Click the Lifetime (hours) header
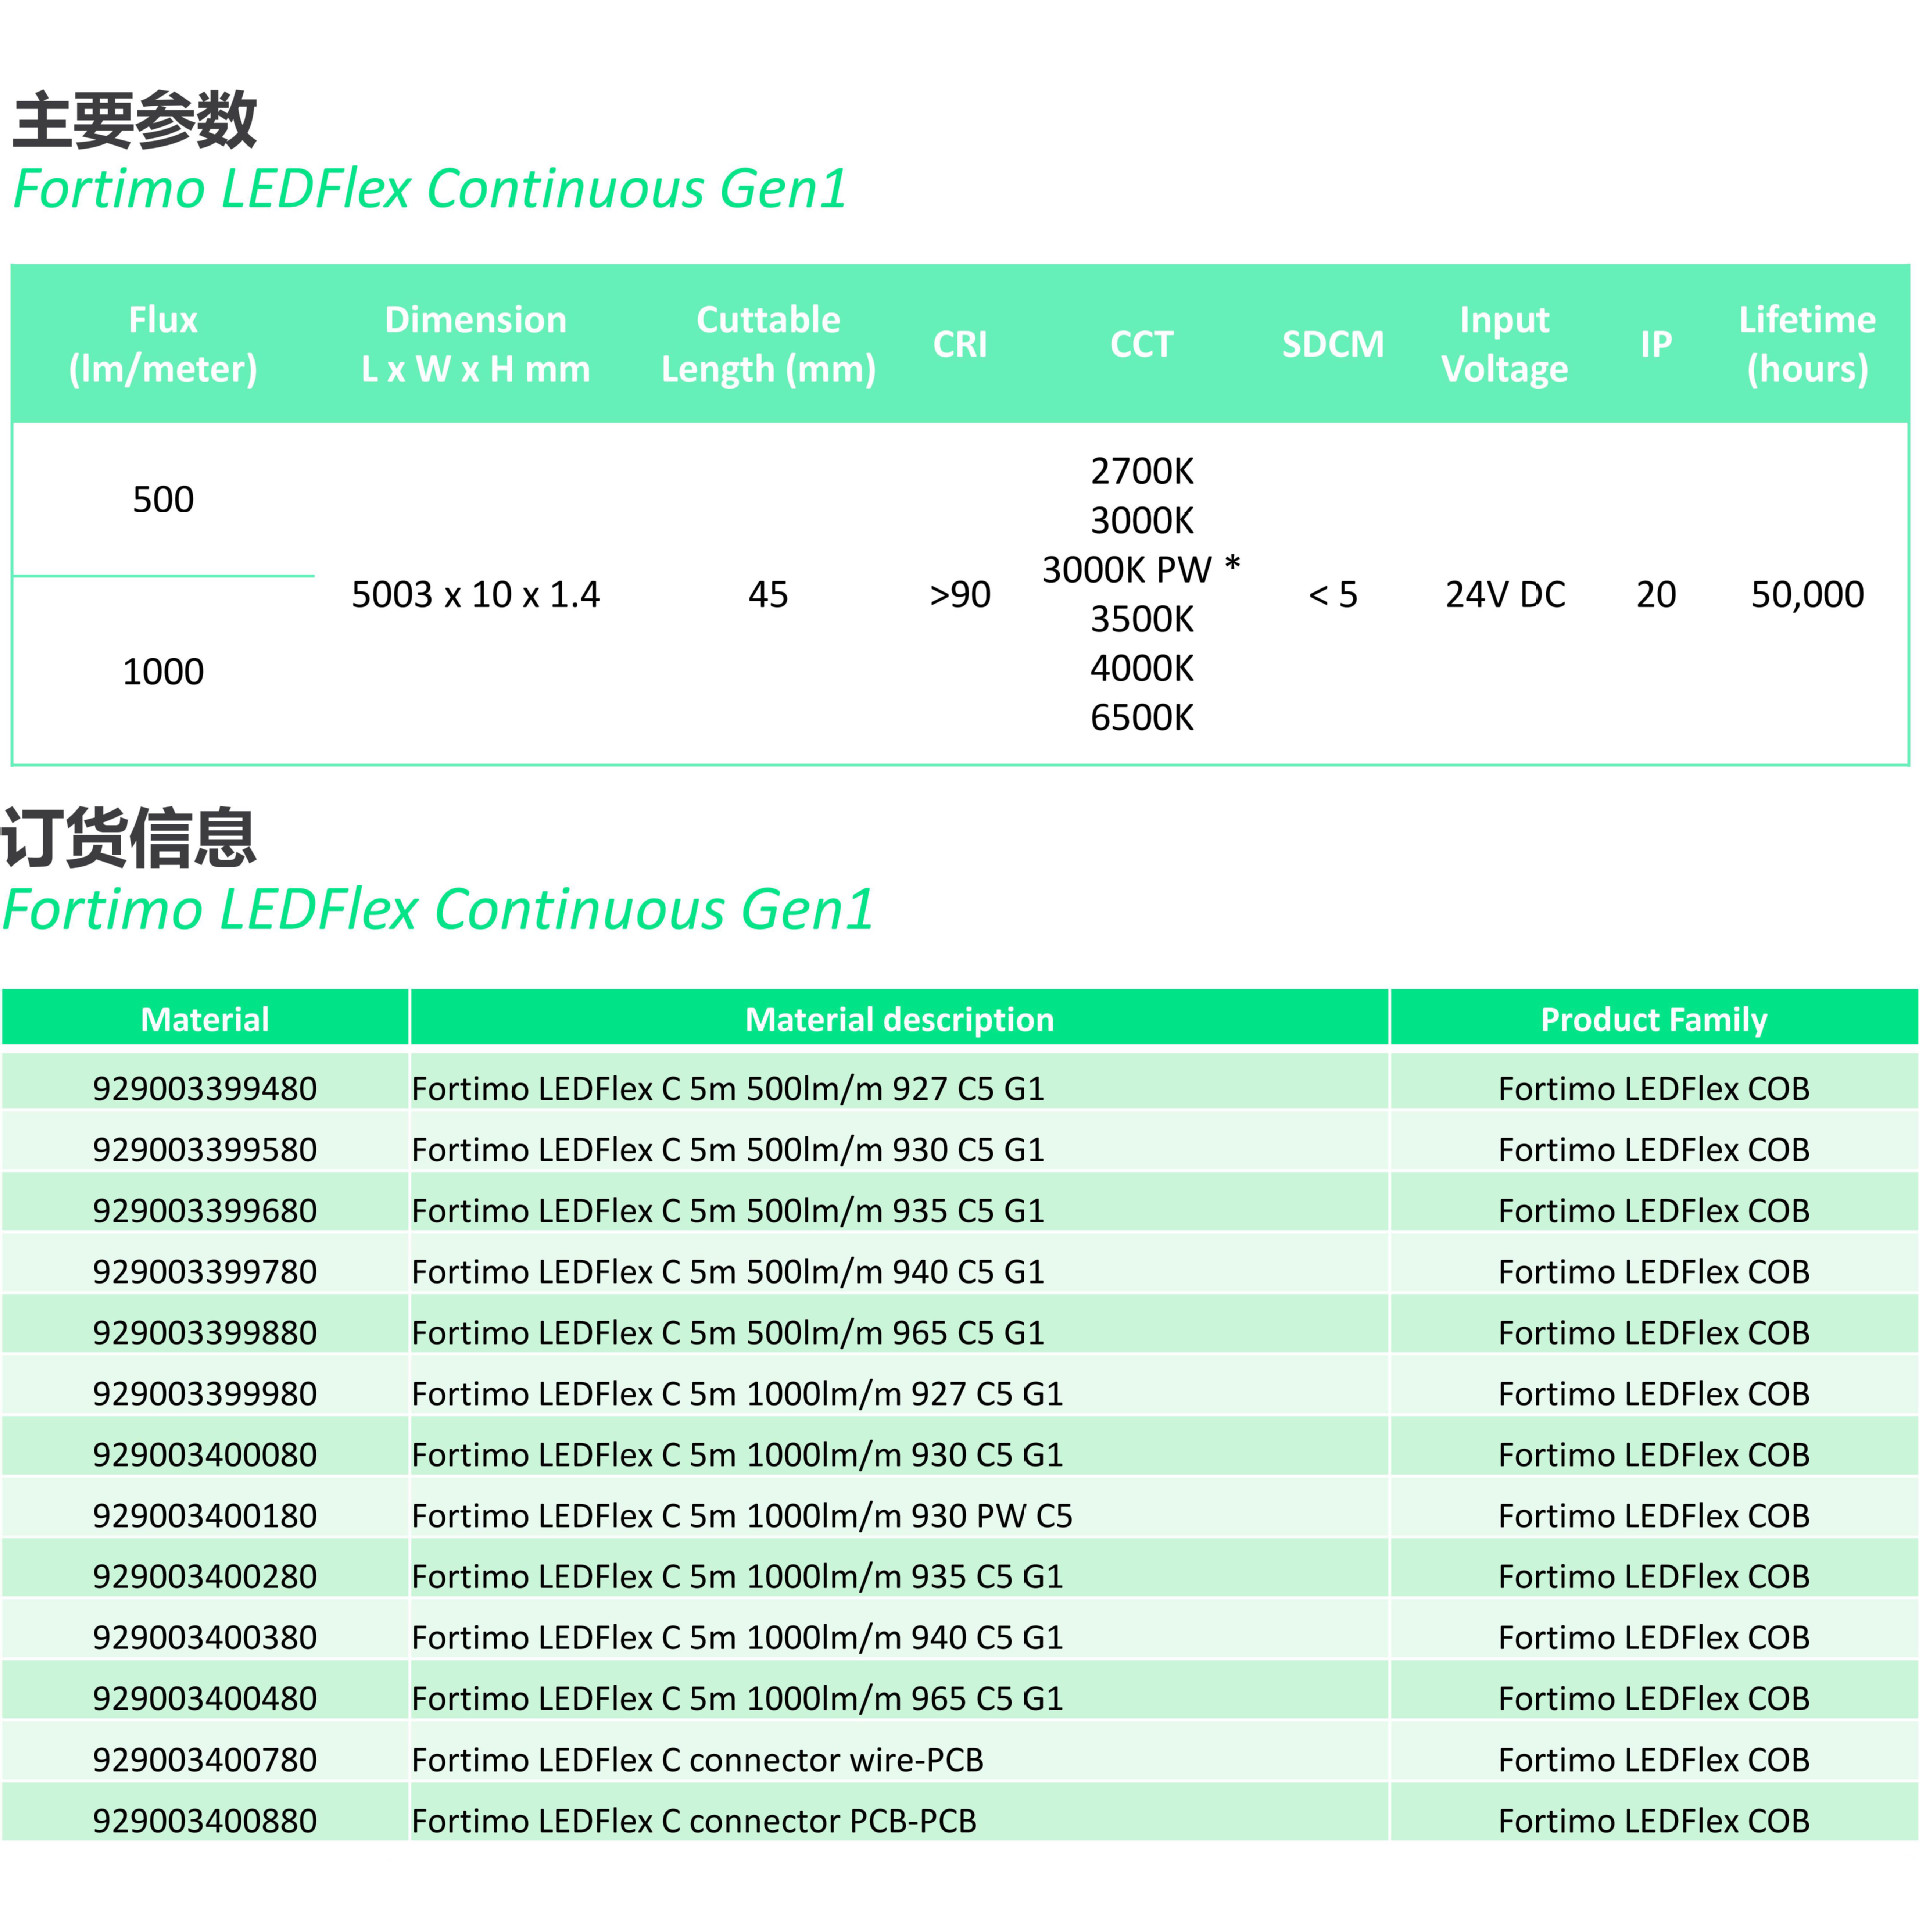Image resolution: width=1920 pixels, height=1920 pixels. [x=1807, y=344]
